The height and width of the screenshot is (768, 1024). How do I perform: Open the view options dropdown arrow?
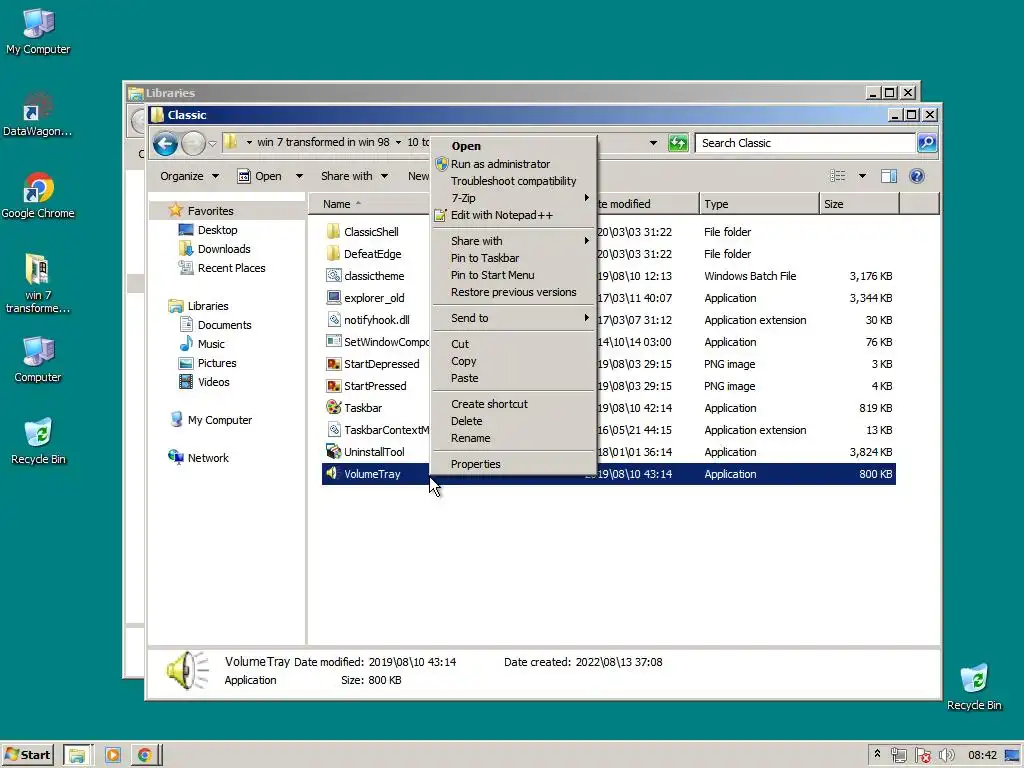click(x=862, y=176)
